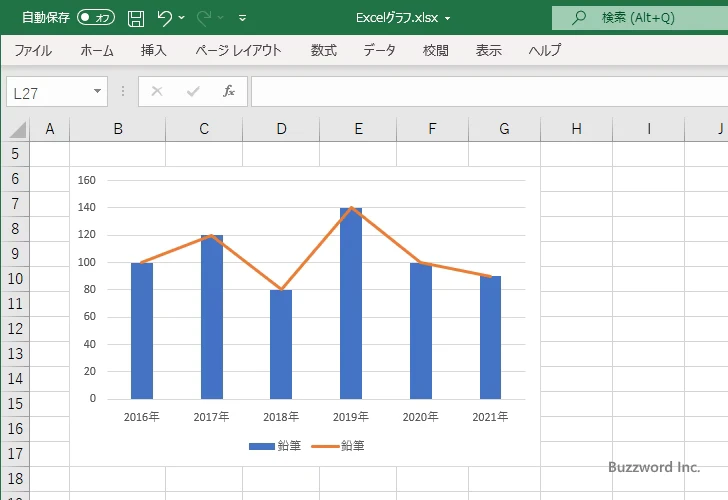Click the Insert Function fx icon
The image size is (728, 500).
(229, 91)
